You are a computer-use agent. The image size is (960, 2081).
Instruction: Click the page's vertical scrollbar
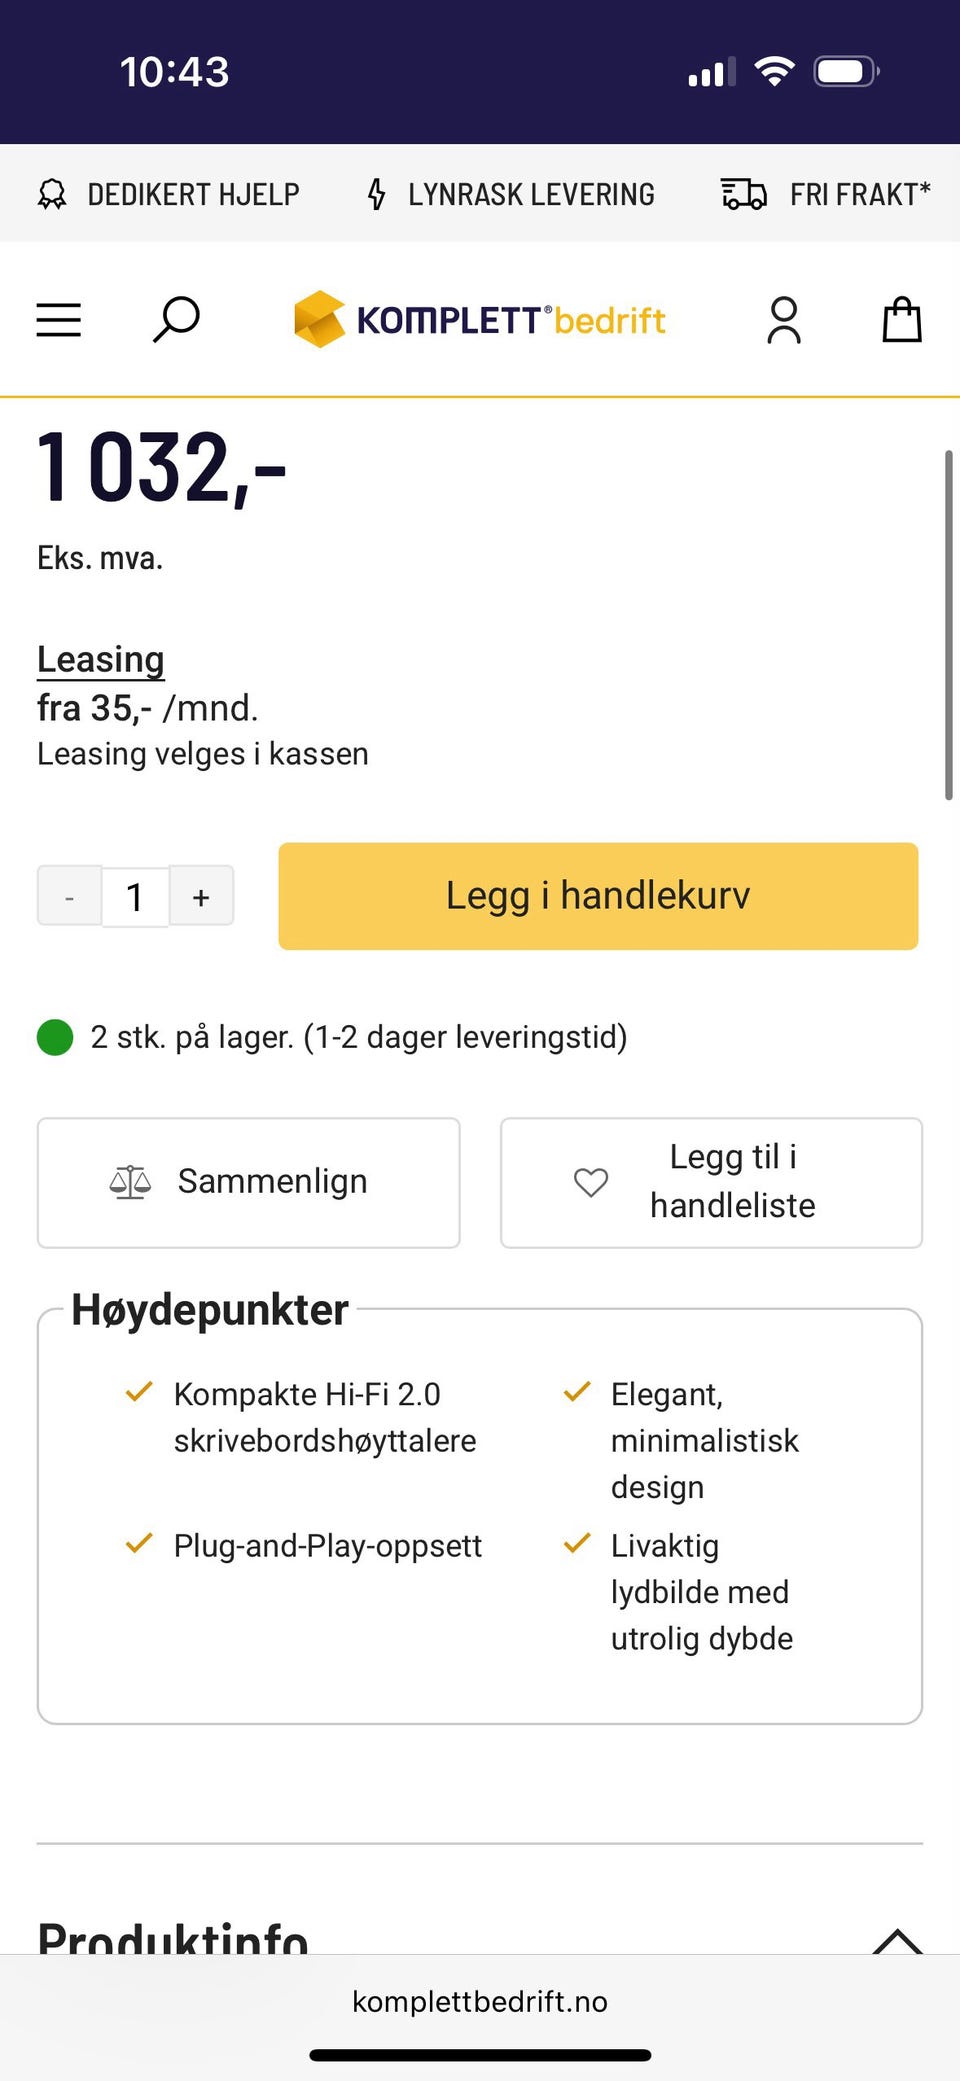948,625
